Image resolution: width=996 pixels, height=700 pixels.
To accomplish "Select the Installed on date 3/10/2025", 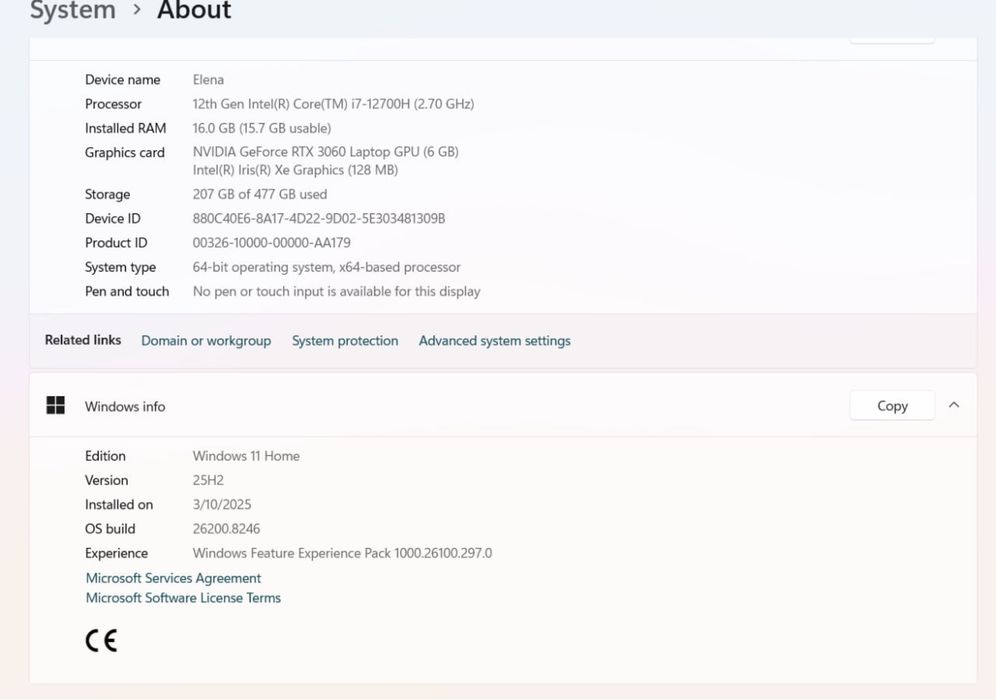I will (222, 504).
